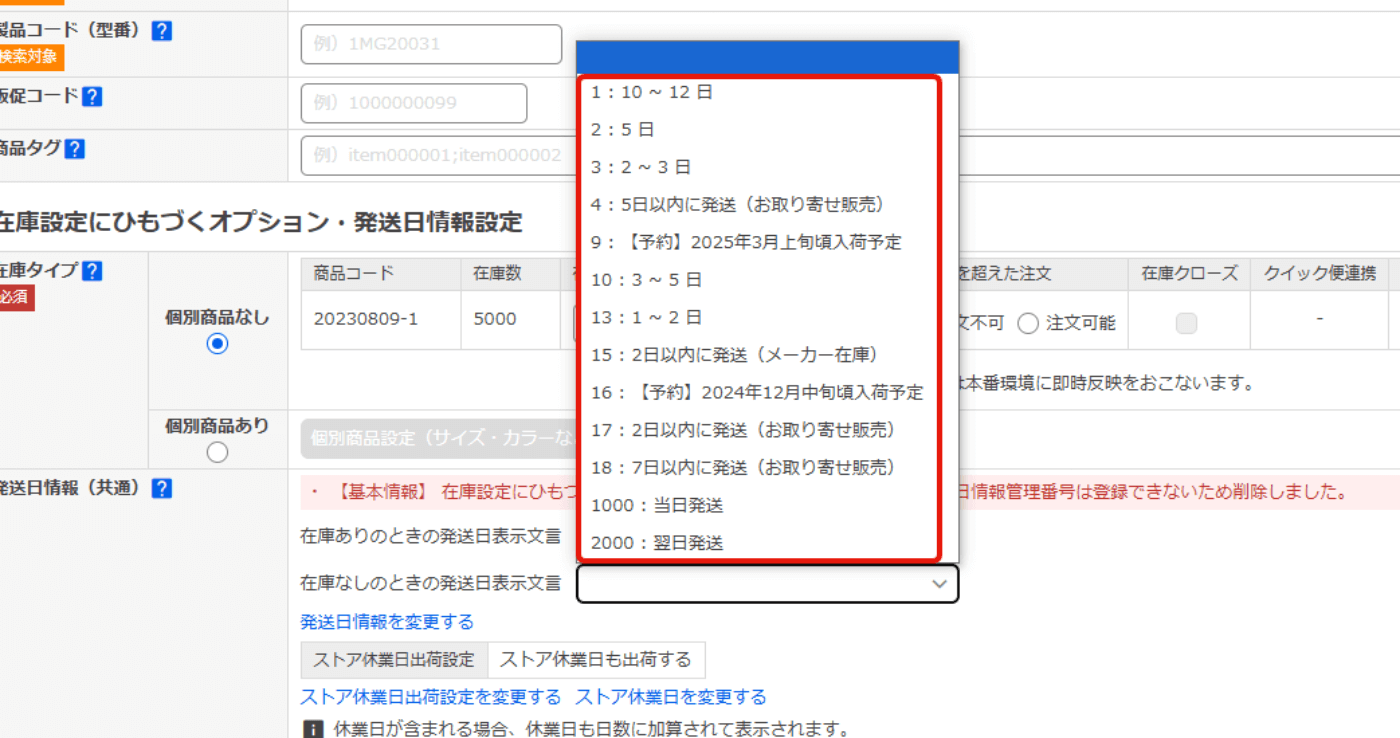
Task: Click the 検索対象 orange badge
Action: (30, 57)
